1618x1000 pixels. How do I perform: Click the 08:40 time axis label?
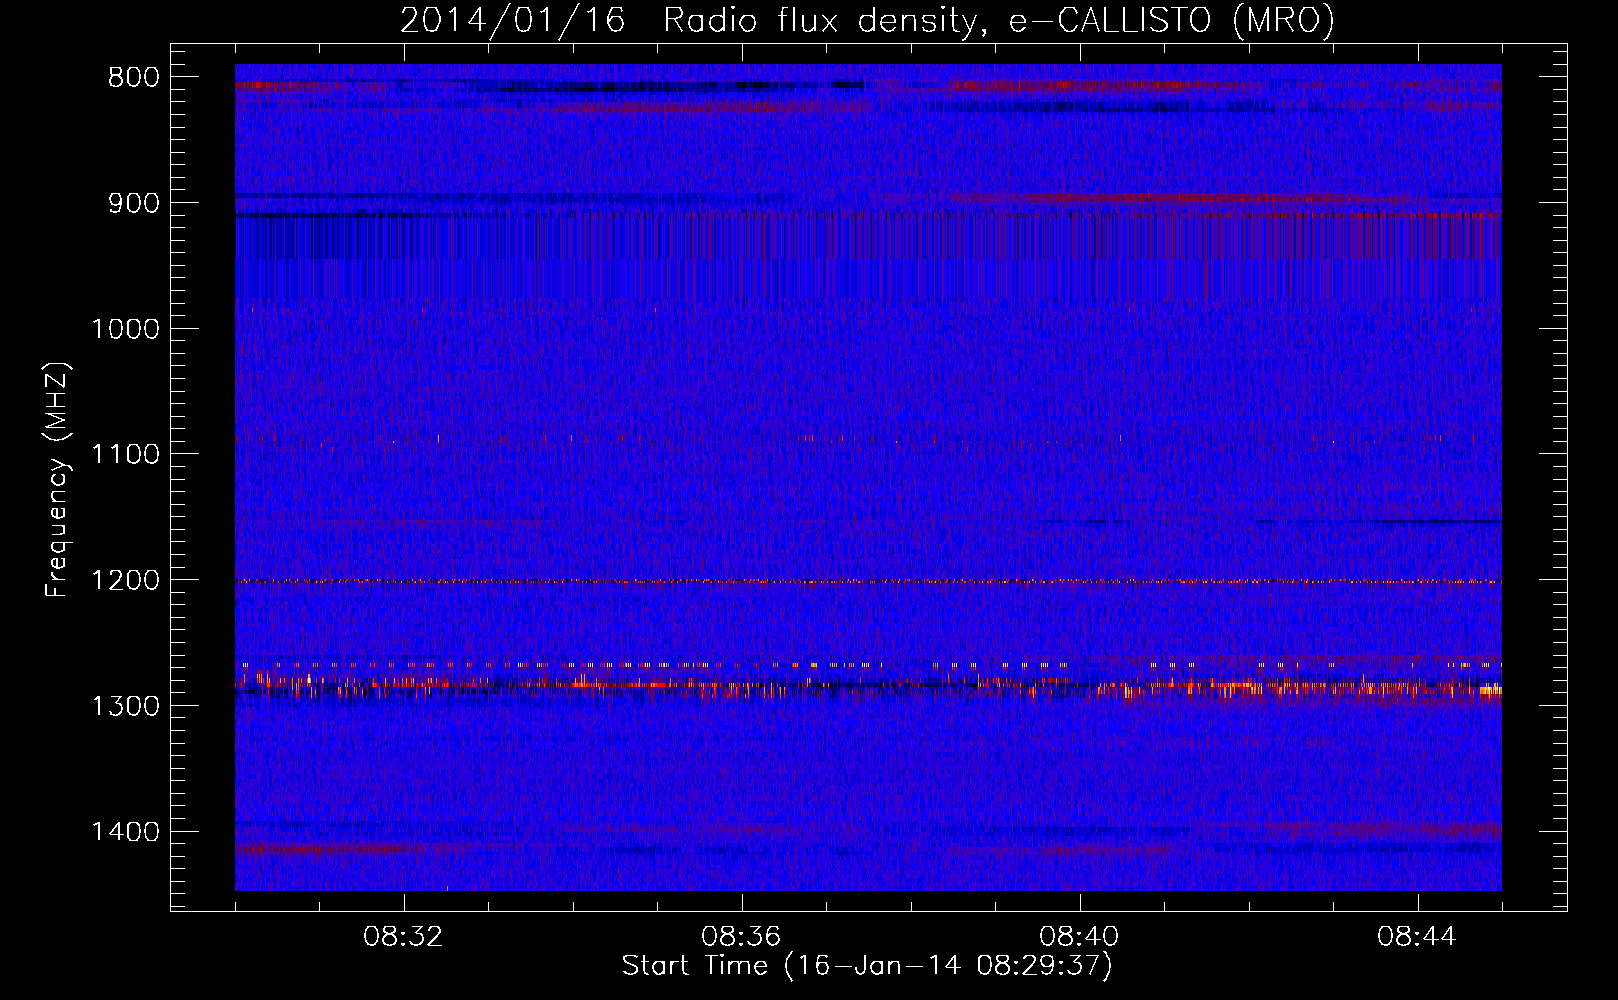click(x=1079, y=937)
